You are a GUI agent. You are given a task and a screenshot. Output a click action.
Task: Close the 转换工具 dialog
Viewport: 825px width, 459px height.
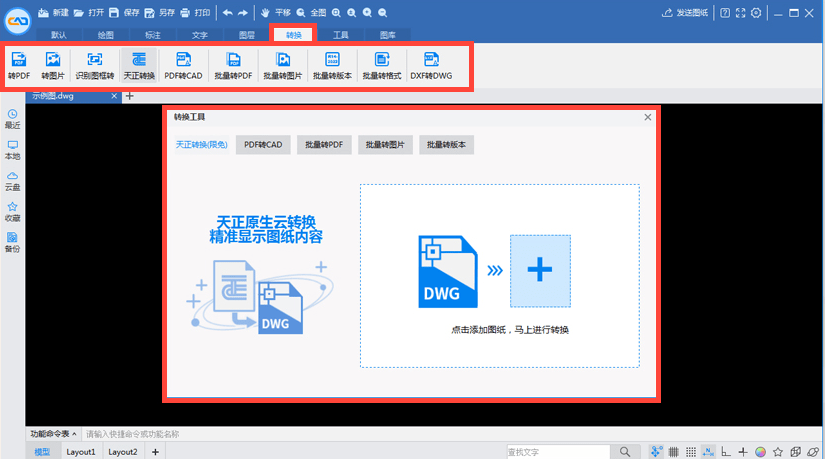(x=648, y=117)
